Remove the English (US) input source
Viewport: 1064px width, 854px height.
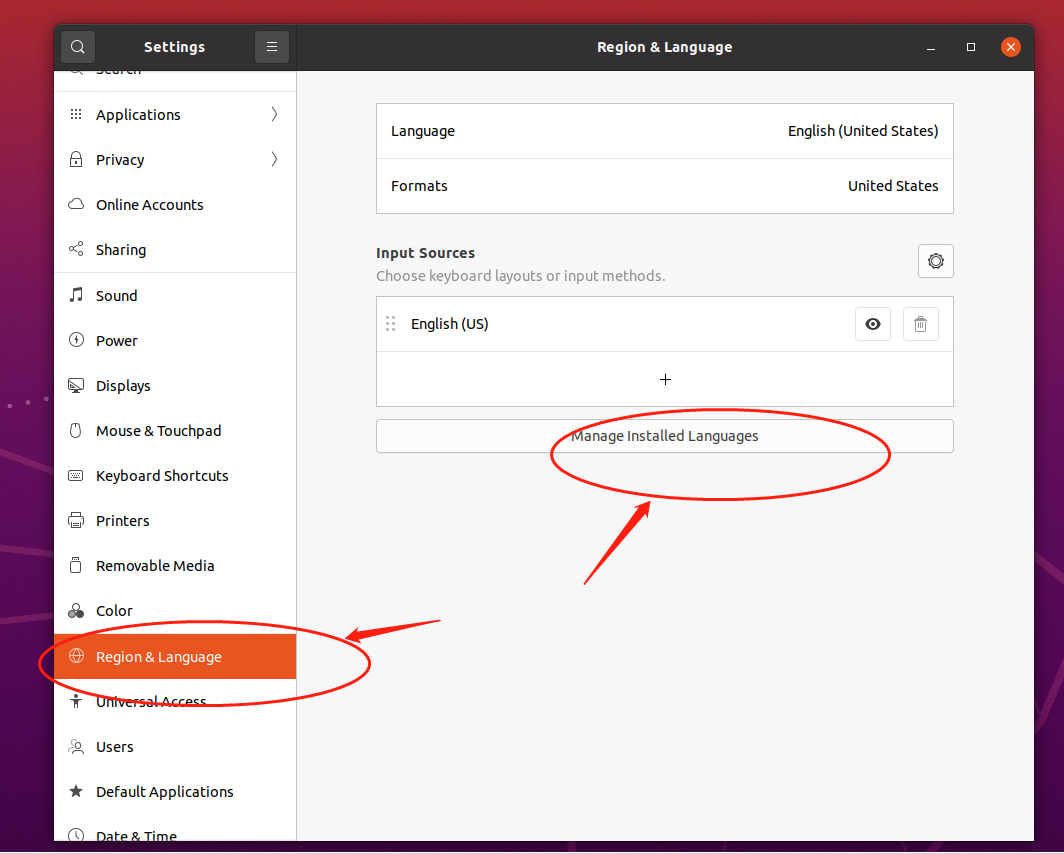(x=920, y=323)
